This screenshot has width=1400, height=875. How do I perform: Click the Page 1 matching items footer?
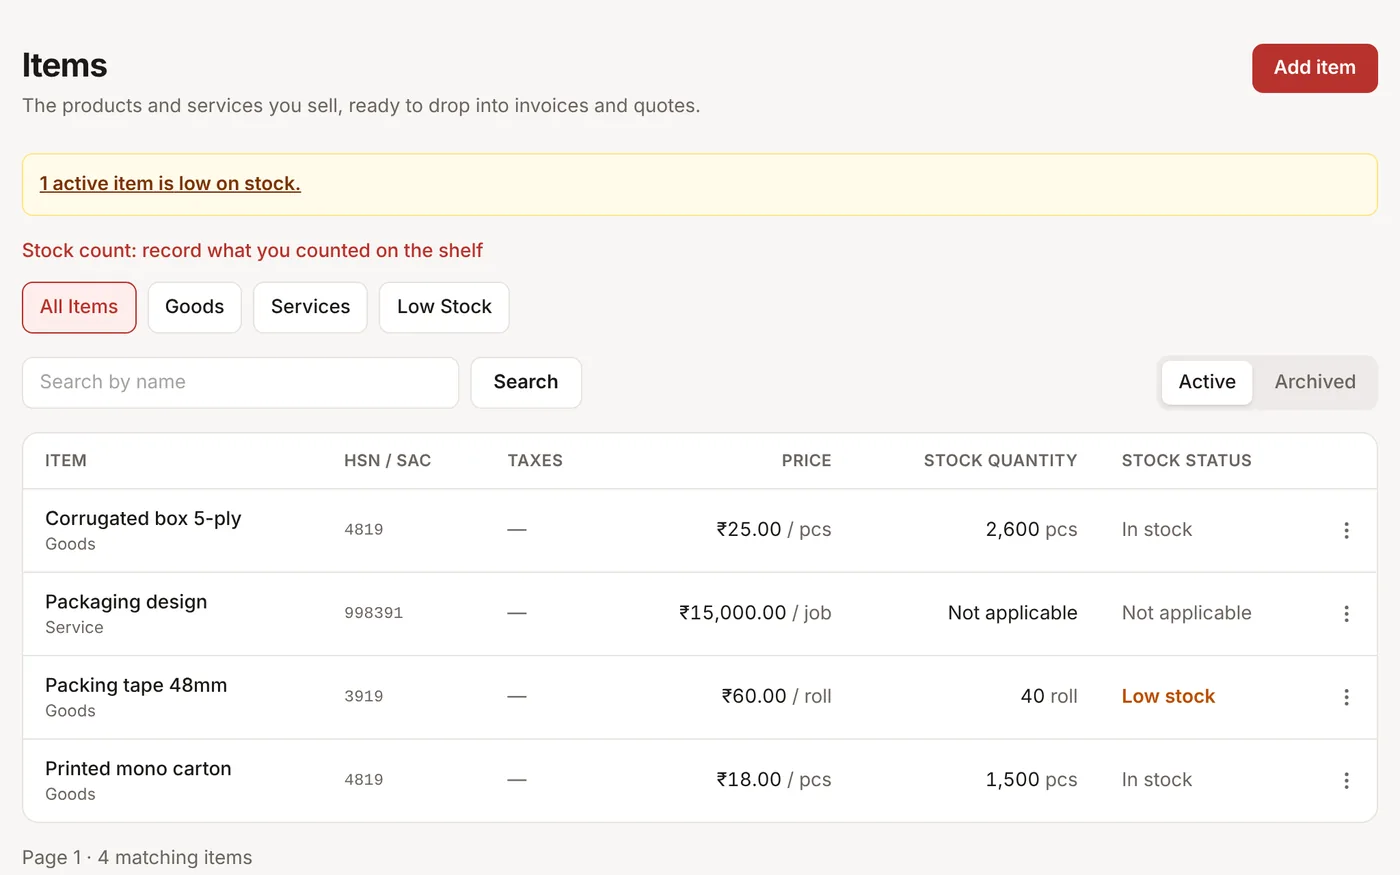tap(137, 858)
